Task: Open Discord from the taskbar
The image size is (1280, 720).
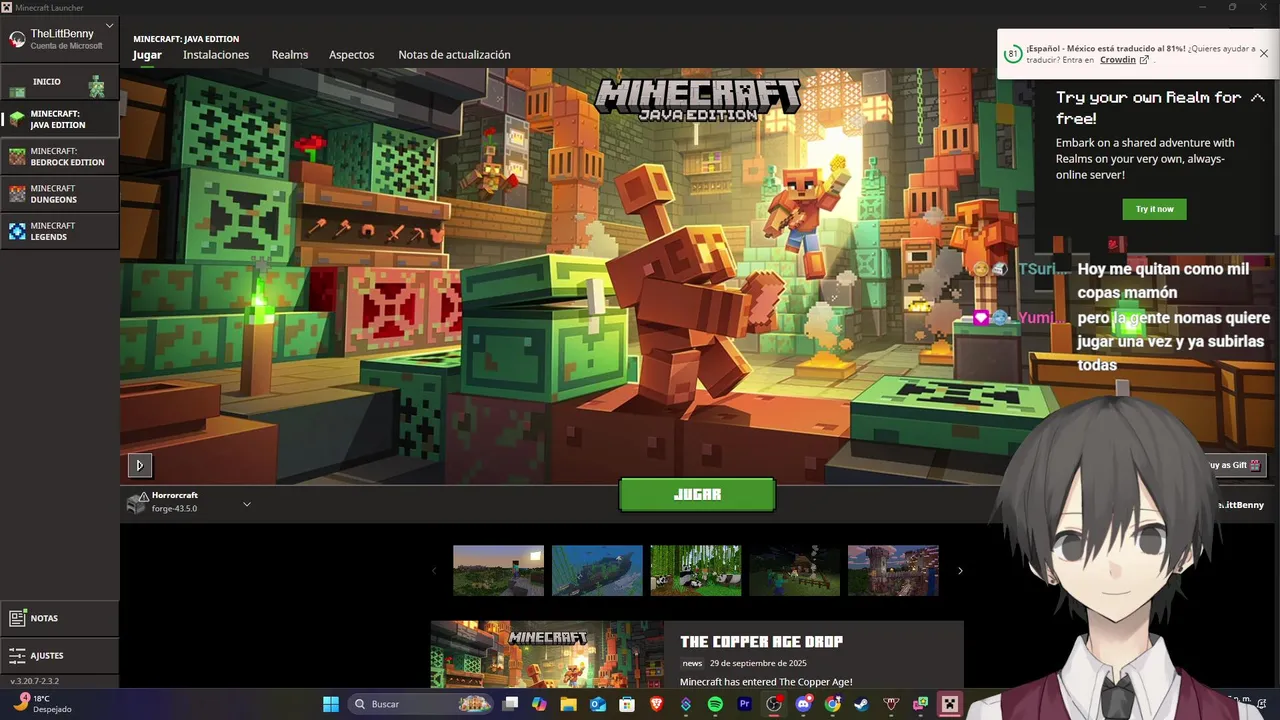Action: [803, 704]
